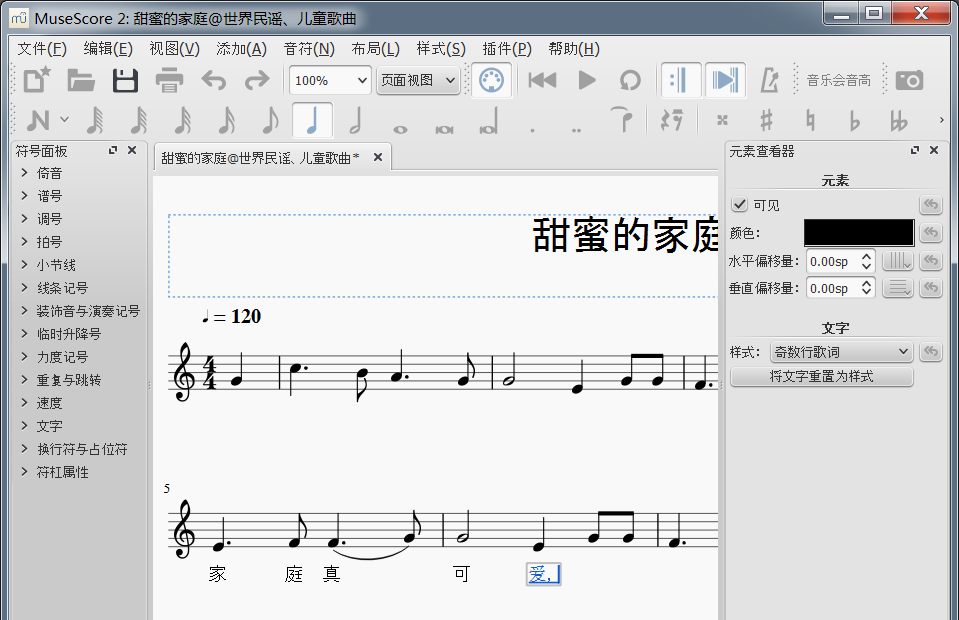Open the 页面视图 view mode dropdown
This screenshot has height=620, width=959.
(418, 81)
